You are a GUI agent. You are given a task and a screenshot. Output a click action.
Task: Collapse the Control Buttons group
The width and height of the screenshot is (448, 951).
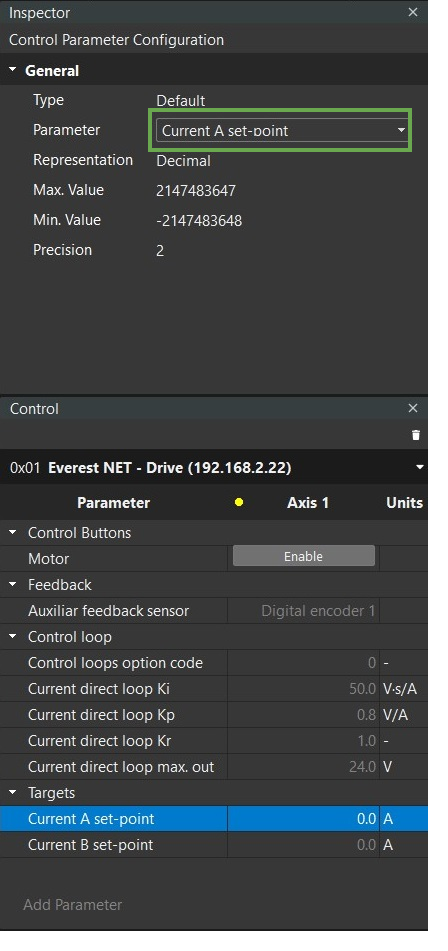coord(13,533)
